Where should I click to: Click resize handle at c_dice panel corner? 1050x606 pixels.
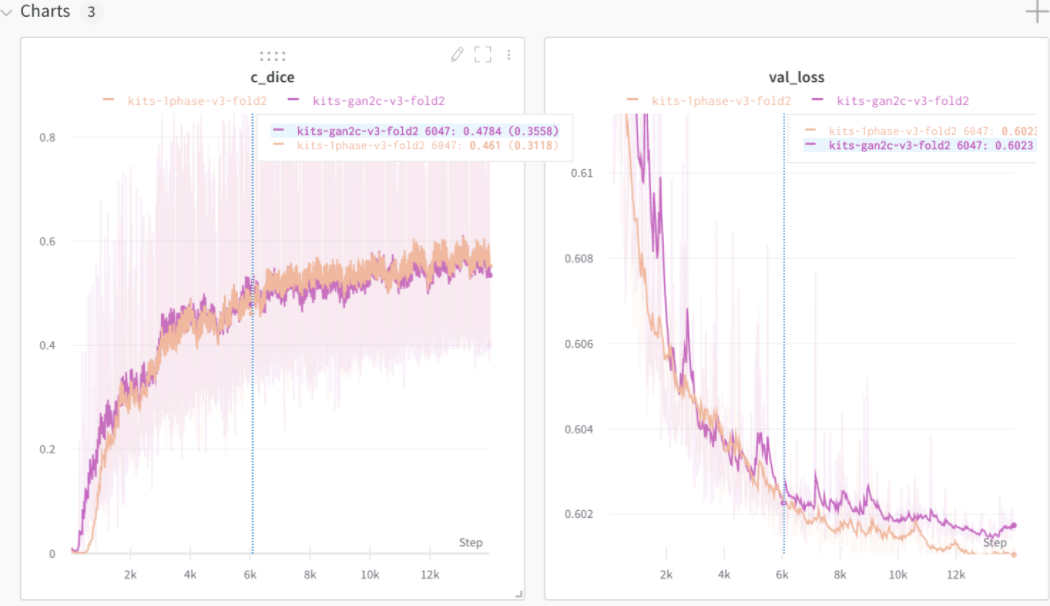(519, 594)
